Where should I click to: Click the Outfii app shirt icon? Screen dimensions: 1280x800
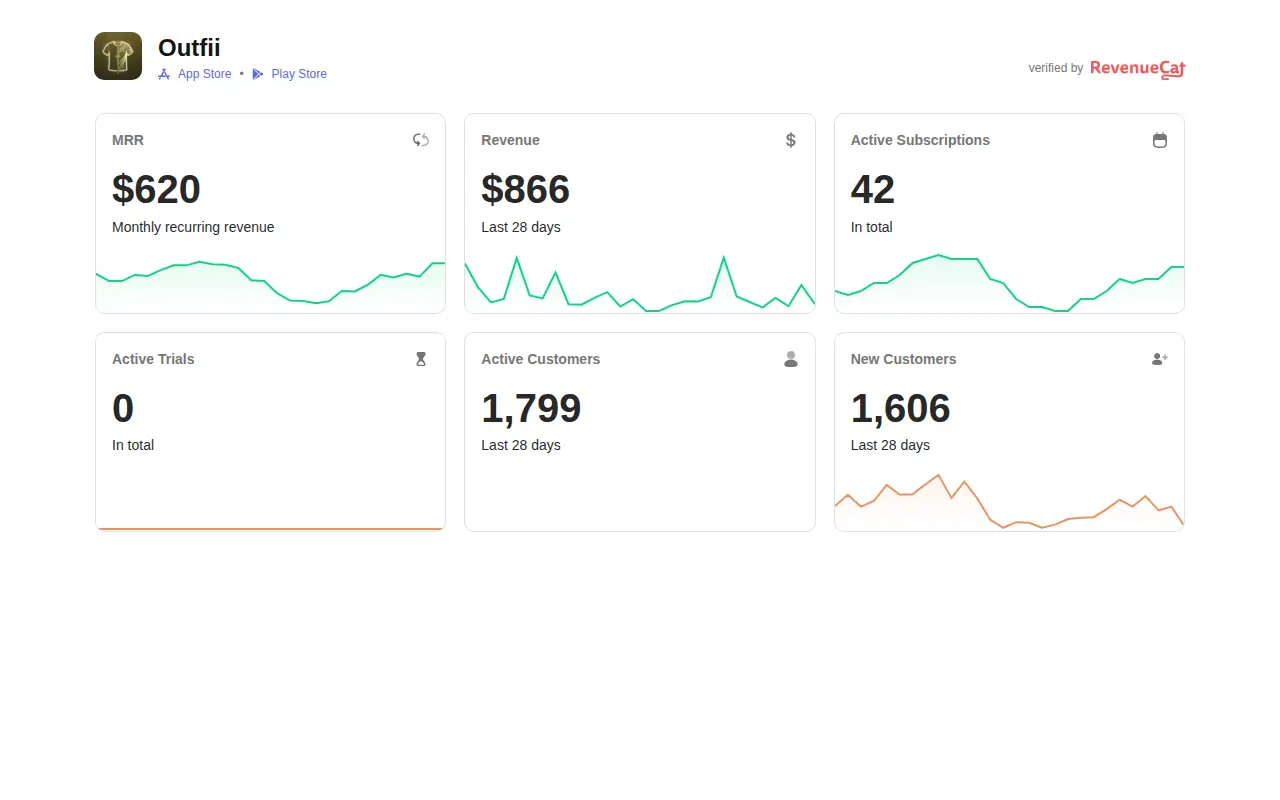[x=118, y=56]
